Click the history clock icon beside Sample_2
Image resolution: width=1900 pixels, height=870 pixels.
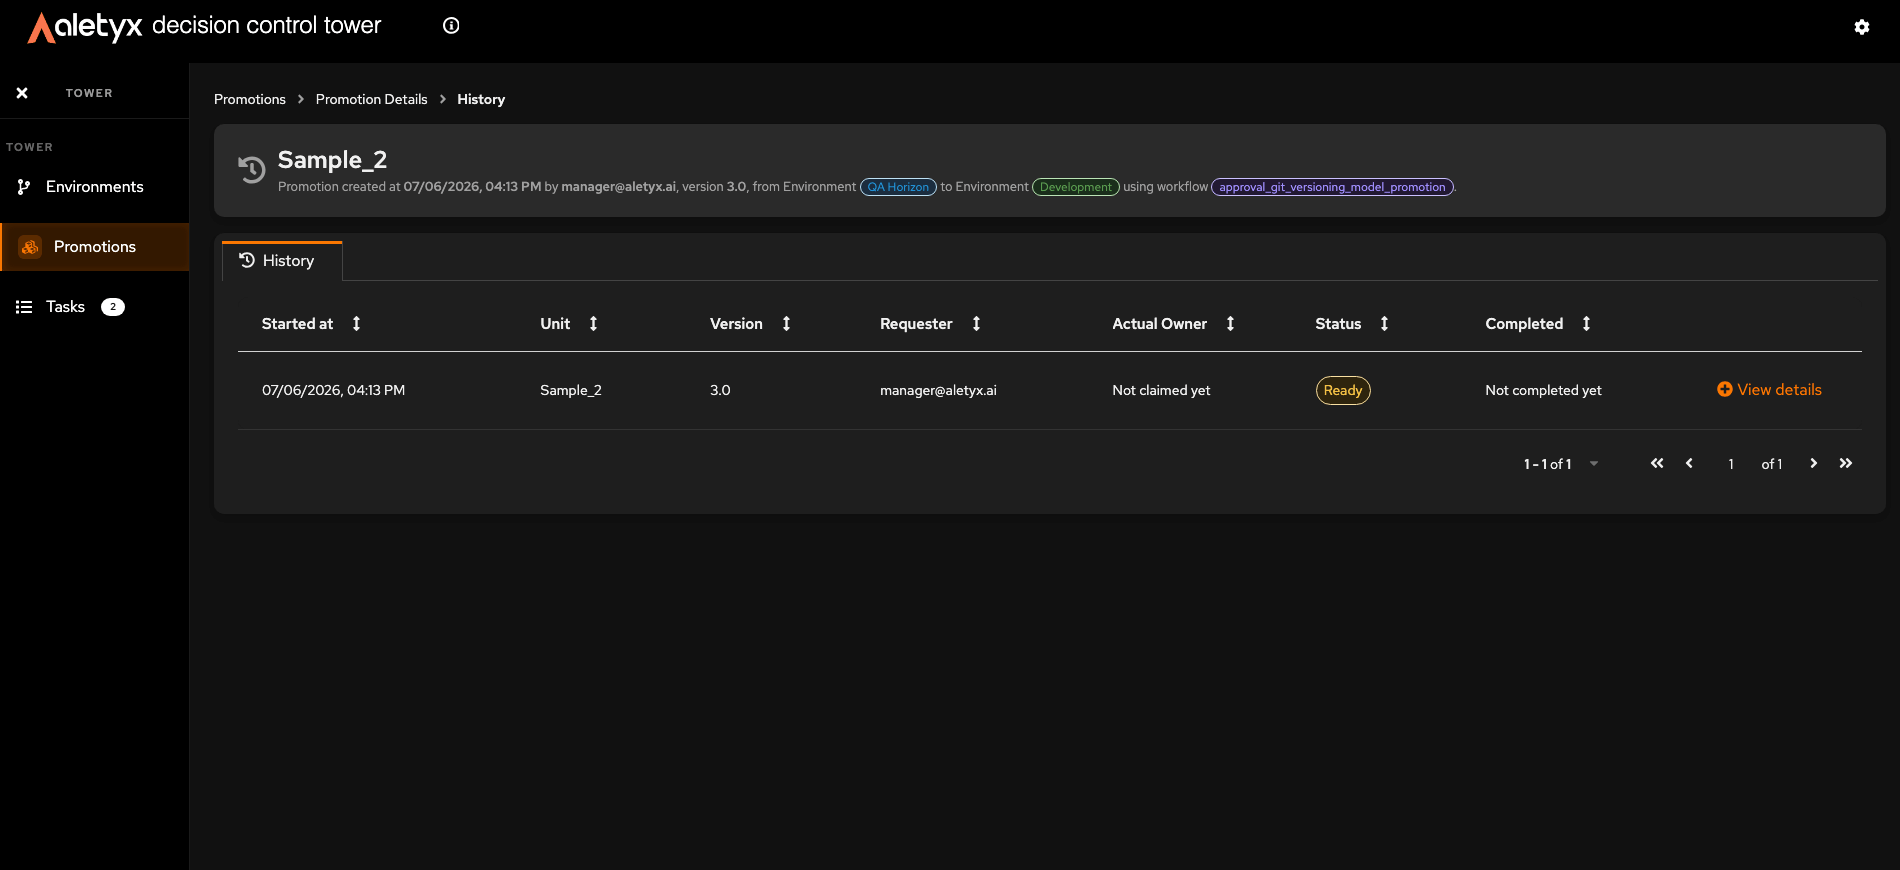pos(251,170)
